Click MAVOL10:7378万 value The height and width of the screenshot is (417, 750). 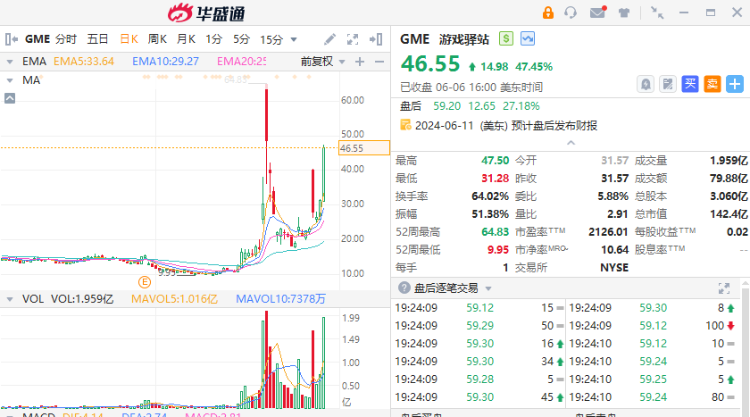[x=280, y=299]
